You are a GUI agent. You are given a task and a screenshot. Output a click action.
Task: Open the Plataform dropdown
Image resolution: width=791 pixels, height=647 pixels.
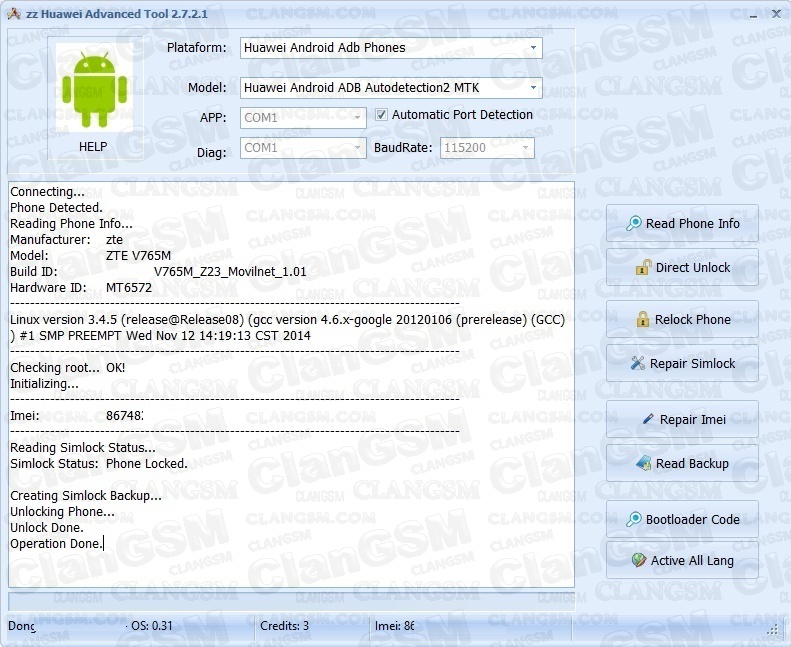533,48
